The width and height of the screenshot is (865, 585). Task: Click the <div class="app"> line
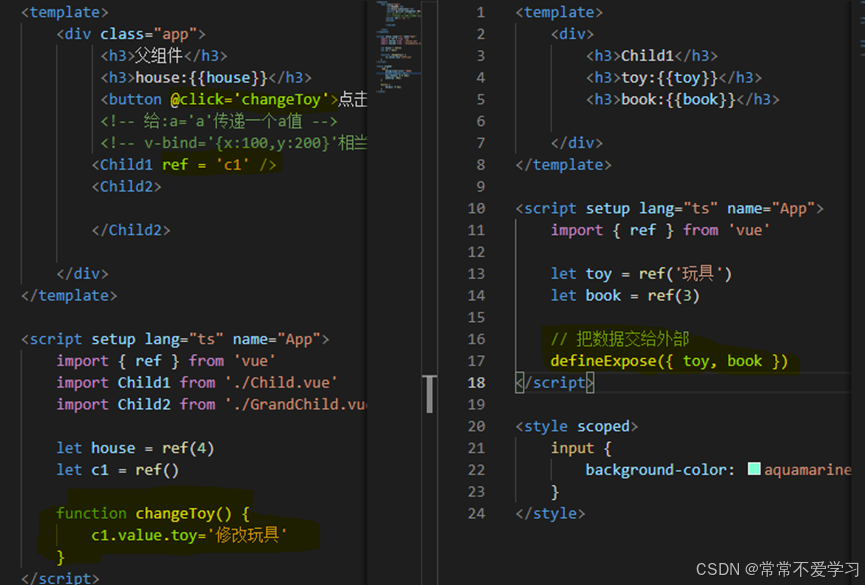pos(131,34)
